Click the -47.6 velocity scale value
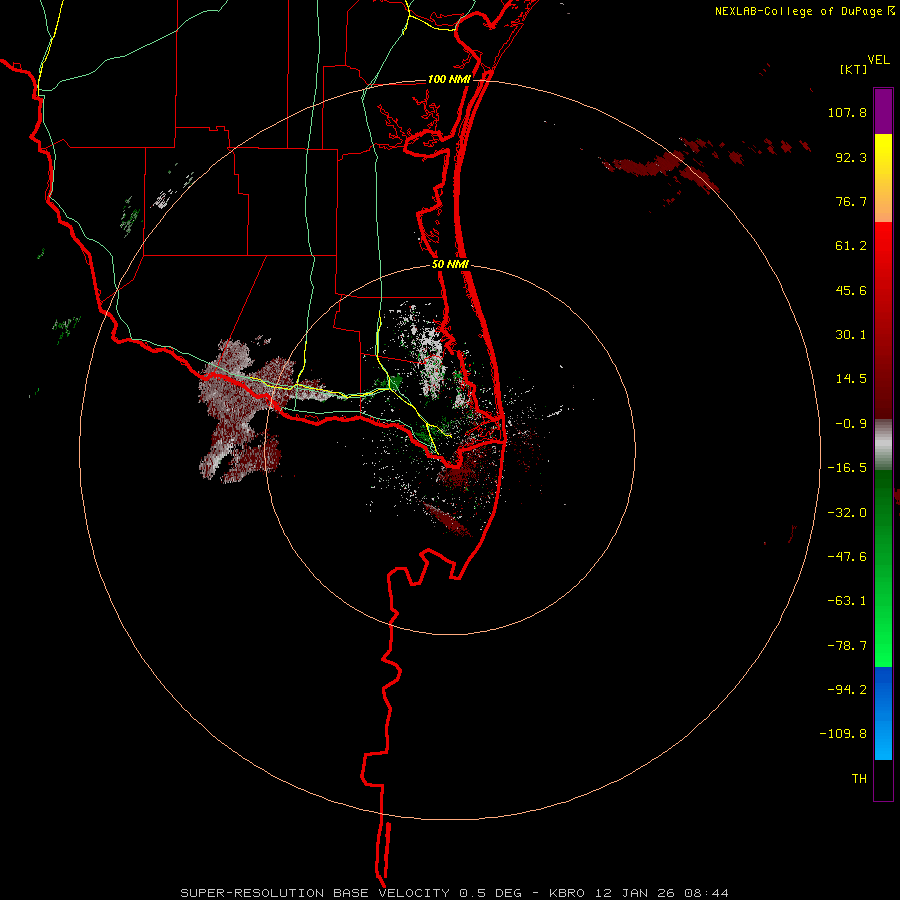Screen dimensions: 900x900 847,557
